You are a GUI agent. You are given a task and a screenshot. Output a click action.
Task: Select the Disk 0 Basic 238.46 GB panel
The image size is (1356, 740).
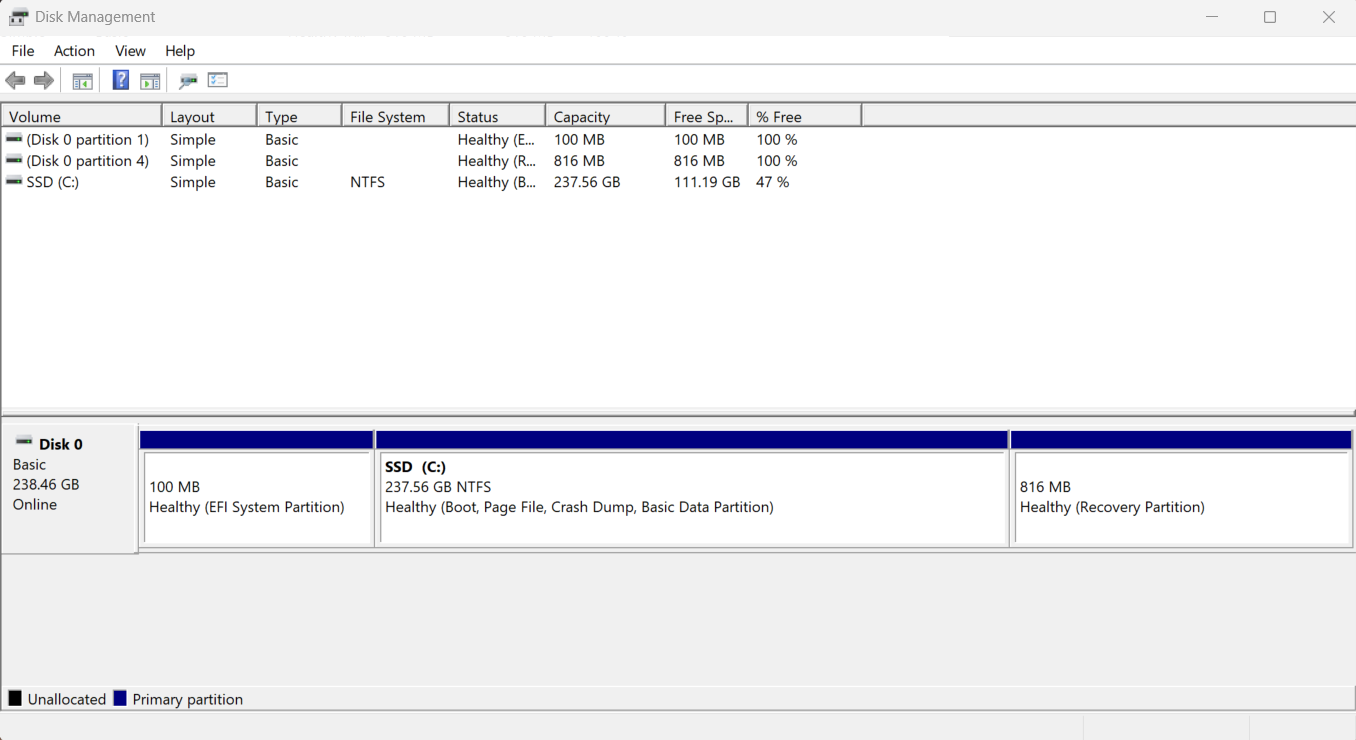click(69, 488)
